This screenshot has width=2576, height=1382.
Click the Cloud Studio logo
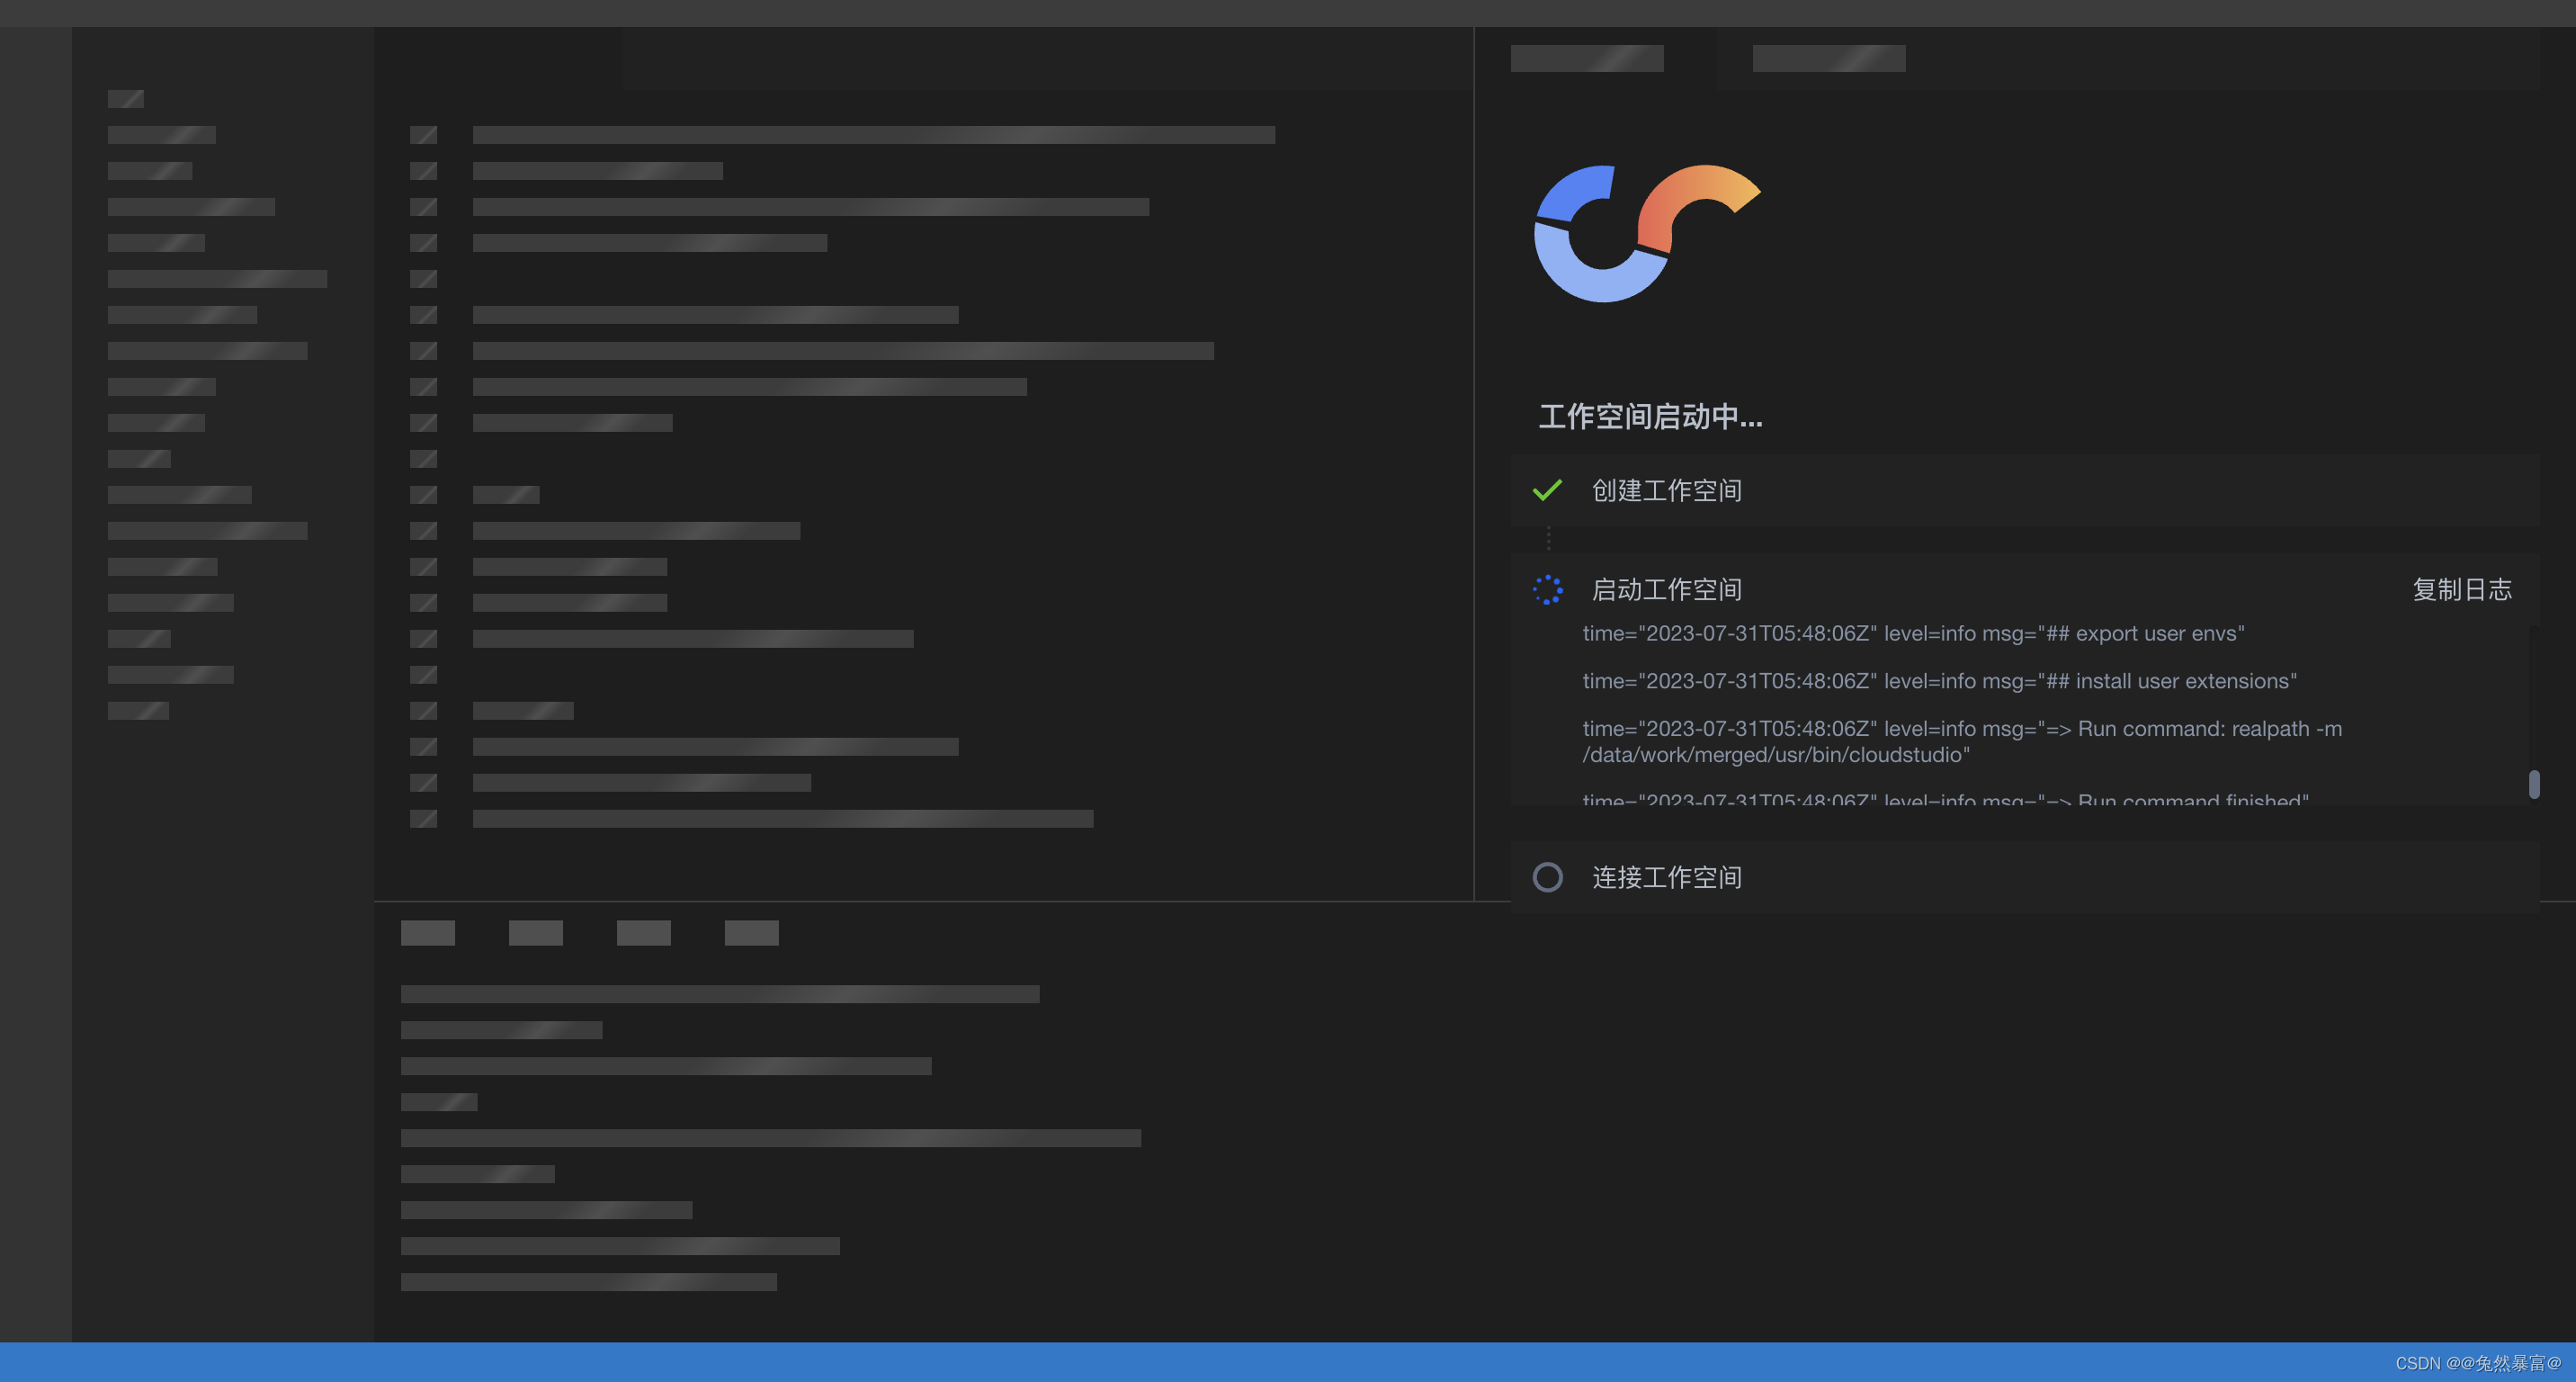pyautogui.click(x=1647, y=234)
